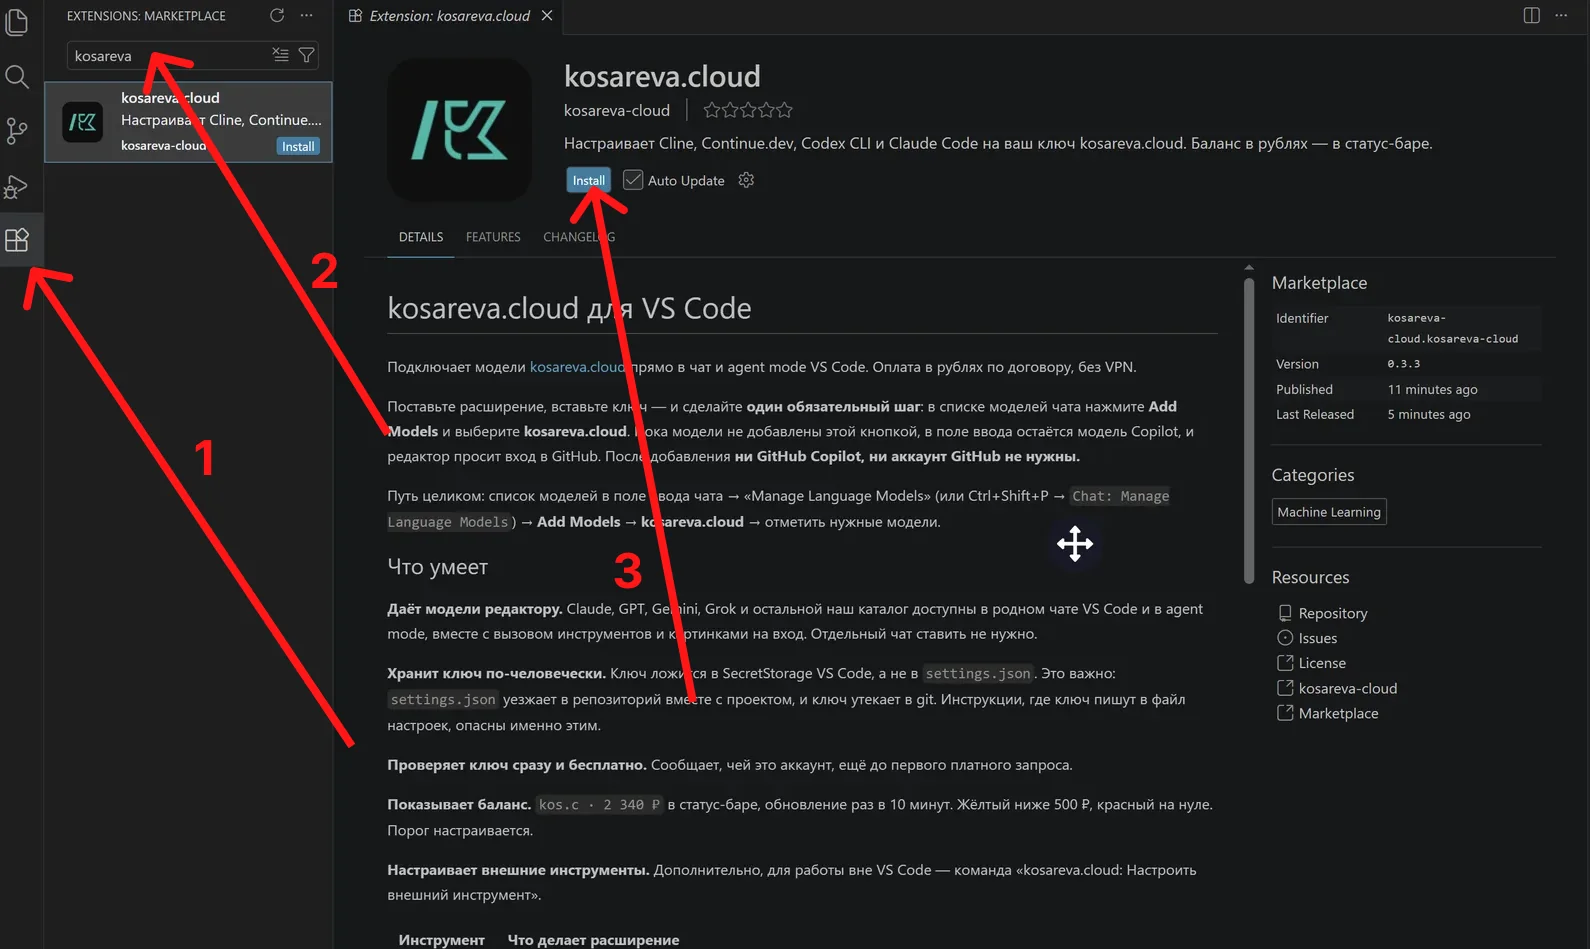
Task: Click the 'Что умеет' heading
Action: (437, 567)
